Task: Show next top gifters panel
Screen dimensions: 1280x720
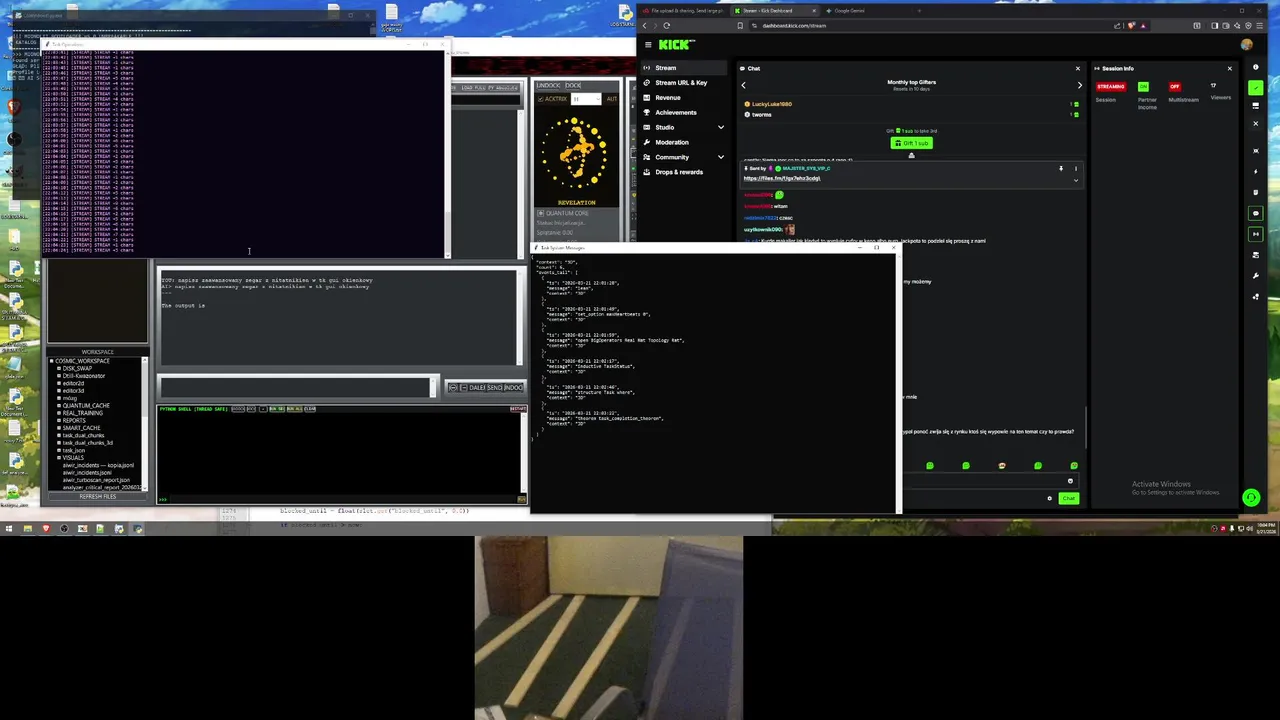Action: (1079, 85)
